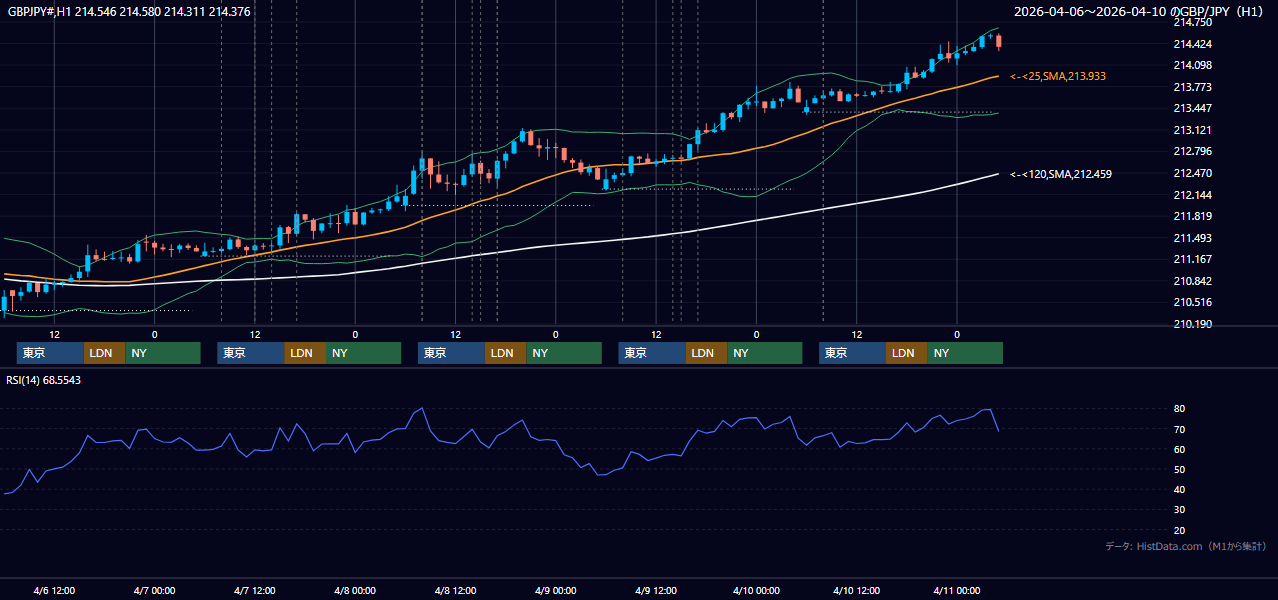The width and height of the screenshot is (1278, 600).
Task: Click the 210.190 price axis label
Action: (1192, 324)
